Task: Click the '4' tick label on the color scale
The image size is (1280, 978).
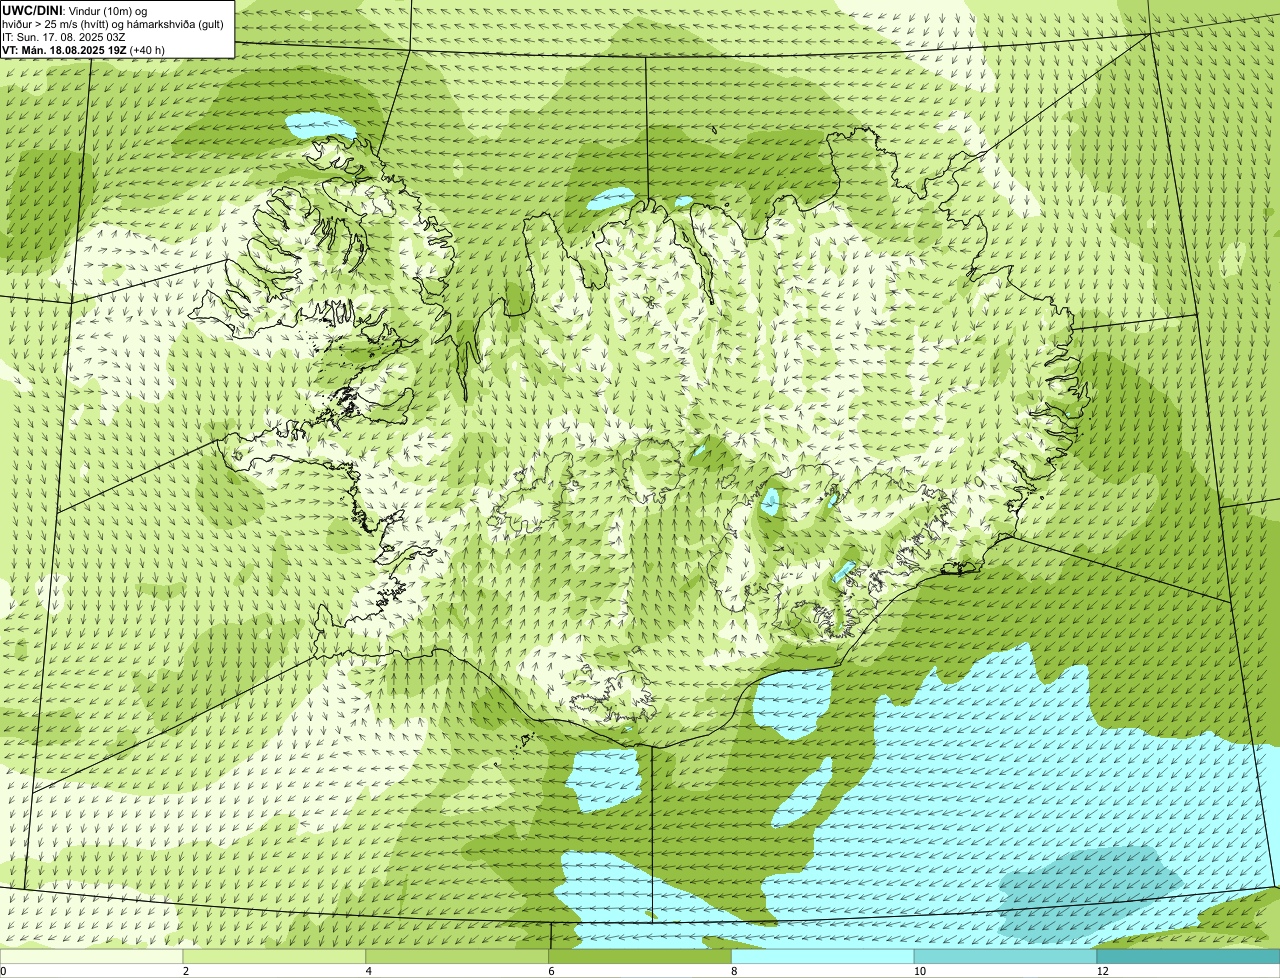Action: [x=368, y=971]
